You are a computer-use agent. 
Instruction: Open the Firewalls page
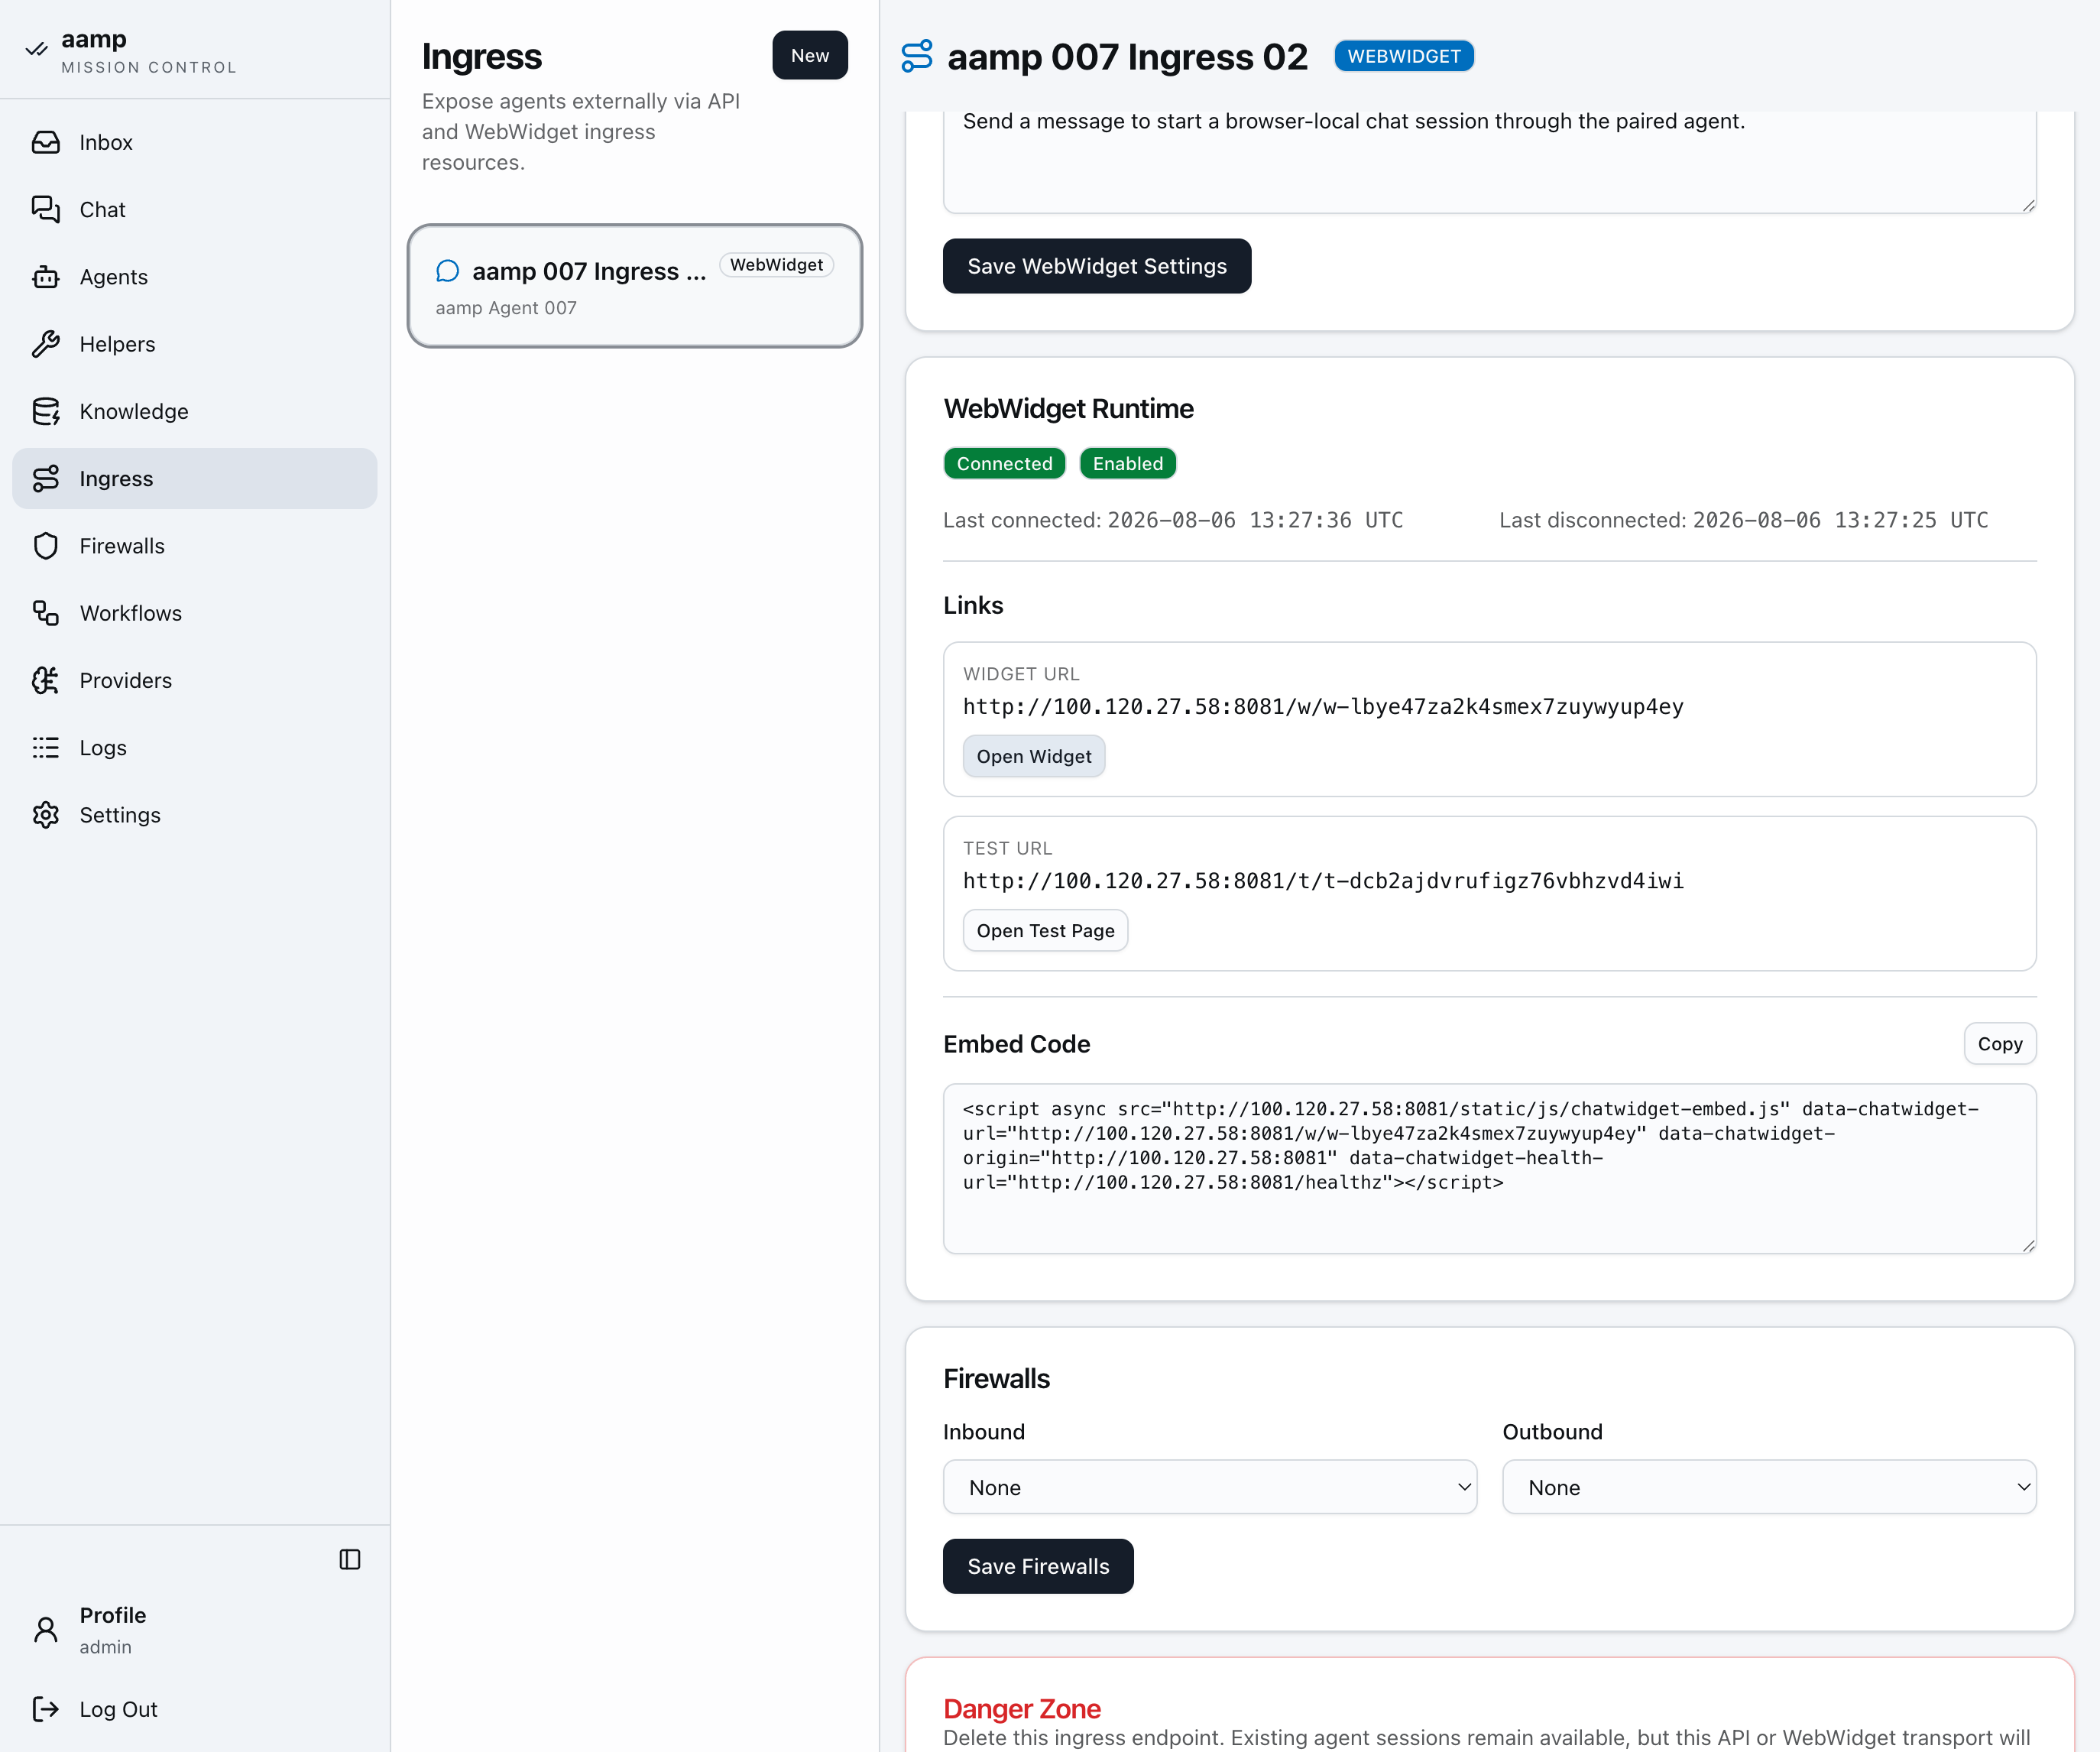pos(195,546)
